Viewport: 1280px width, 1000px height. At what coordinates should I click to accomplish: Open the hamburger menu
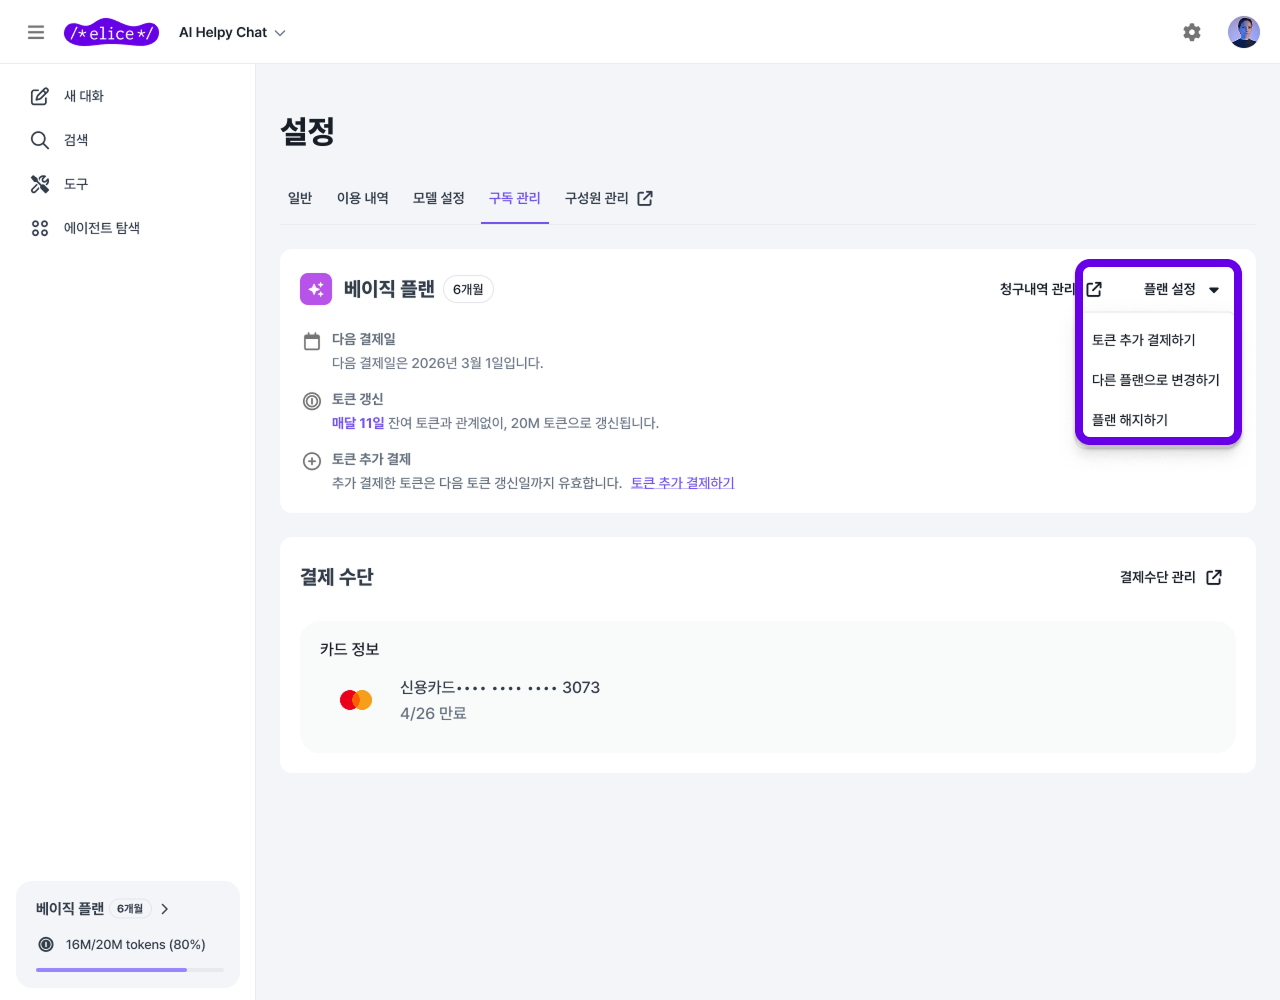[x=36, y=31]
